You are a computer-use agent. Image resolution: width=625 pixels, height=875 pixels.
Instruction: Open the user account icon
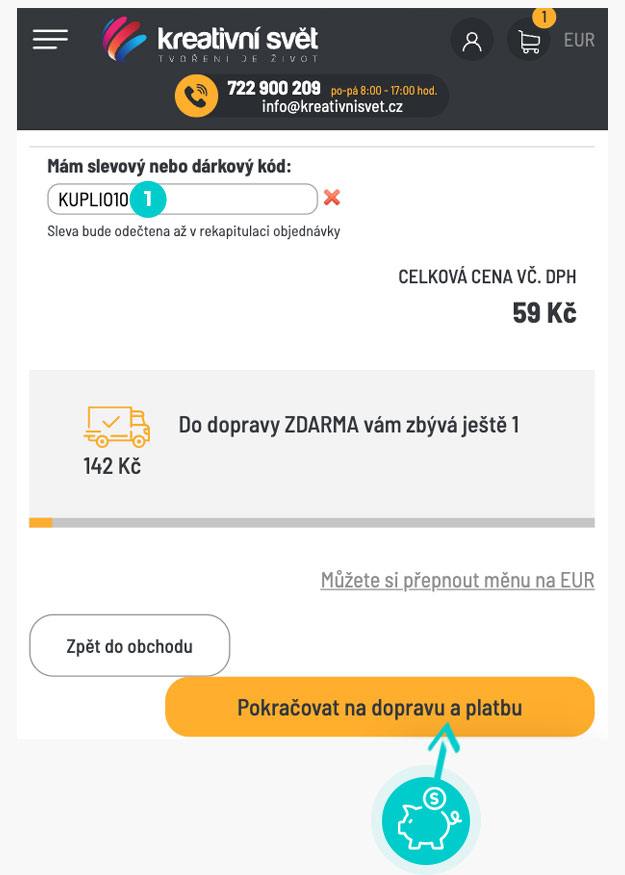(472, 41)
